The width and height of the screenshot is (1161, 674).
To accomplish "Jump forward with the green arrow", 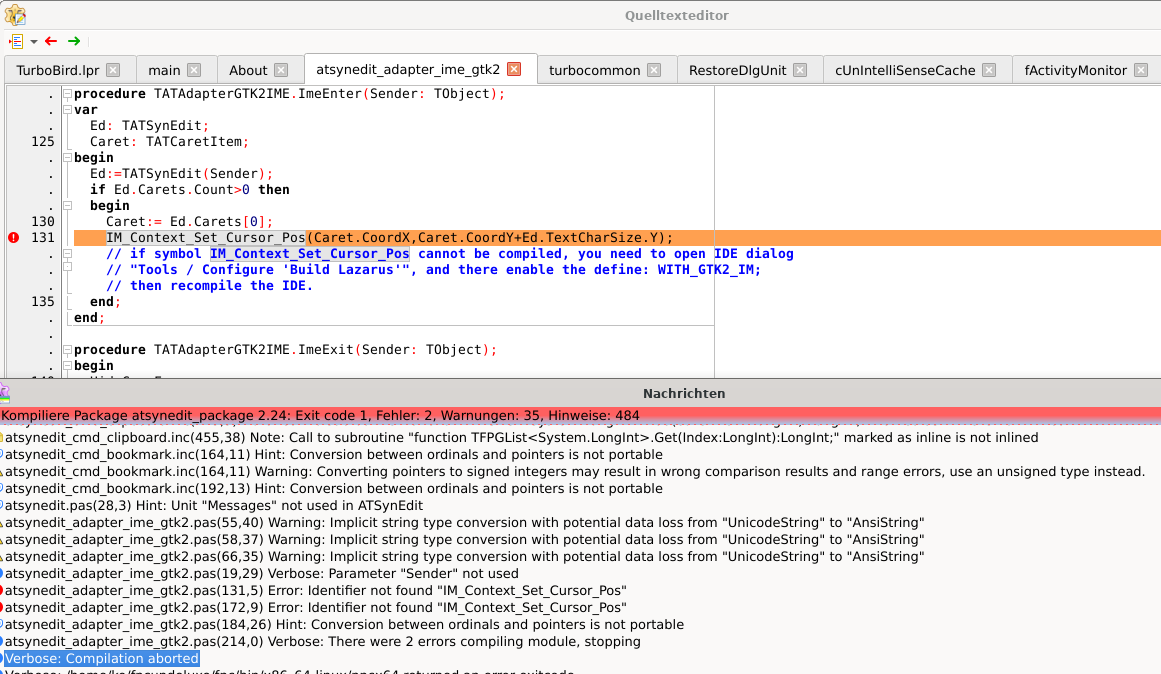I will point(74,41).
